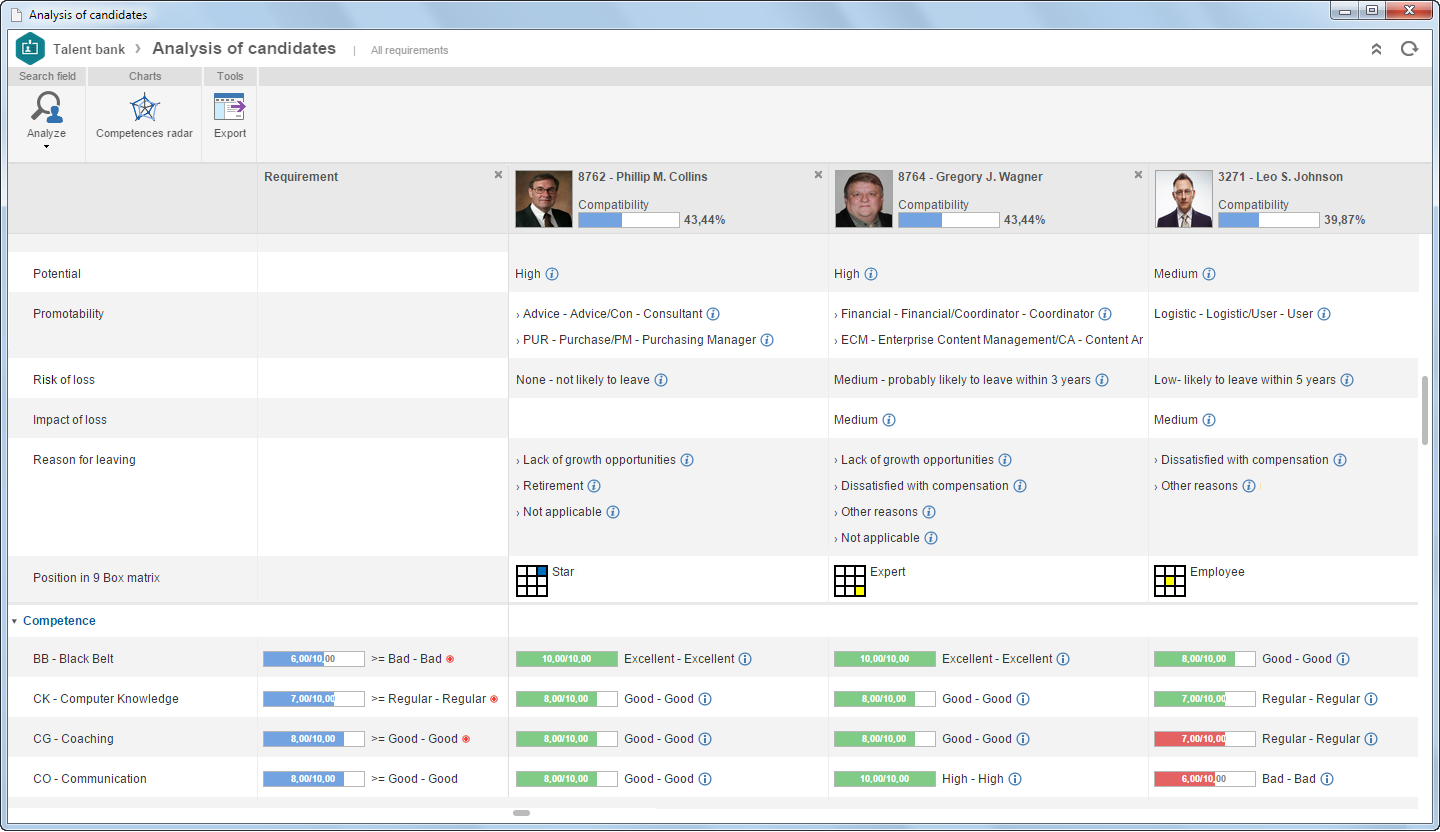Image resolution: width=1440 pixels, height=832 pixels.
Task: Click info icon for Financial Coordinator promotability
Action: coord(1105,314)
